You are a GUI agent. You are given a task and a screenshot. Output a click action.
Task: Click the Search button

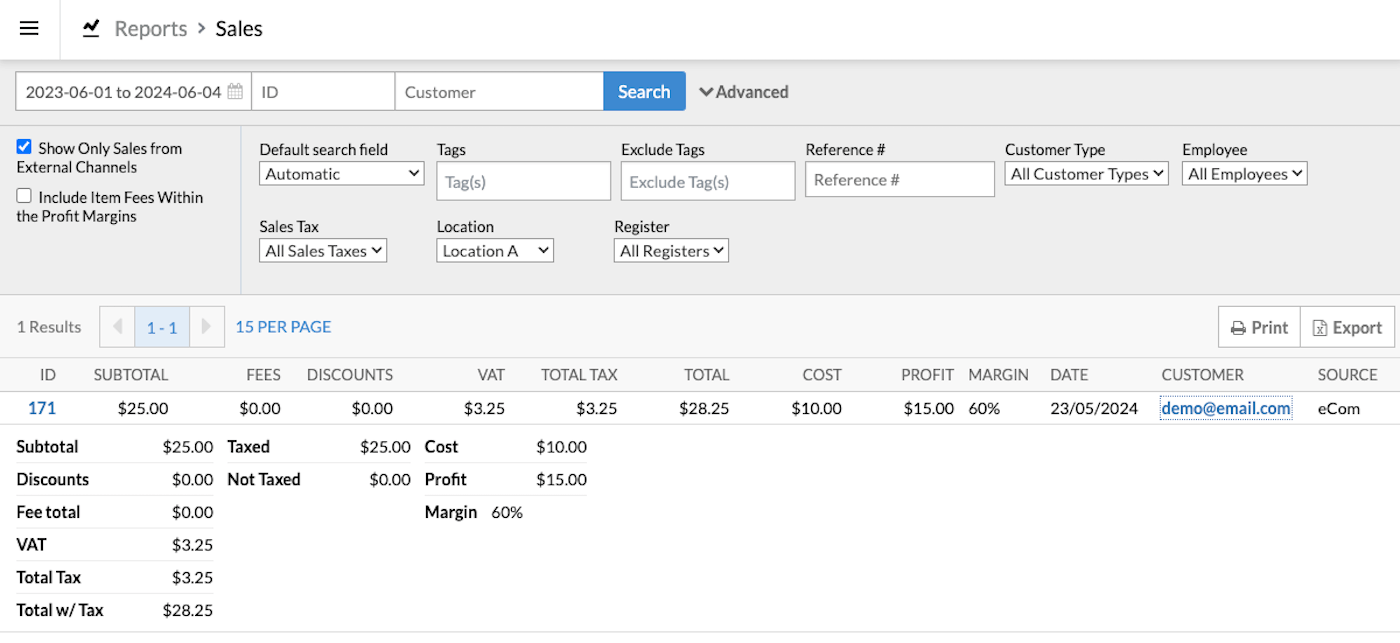point(644,92)
